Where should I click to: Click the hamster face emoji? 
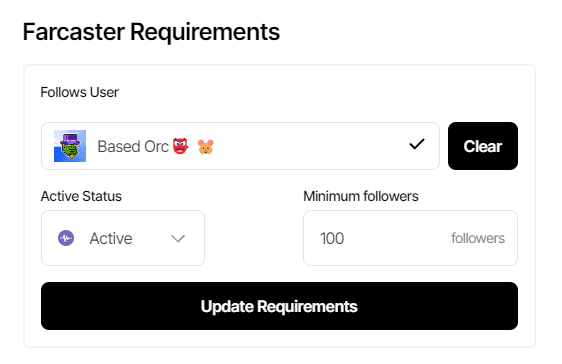(206, 147)
